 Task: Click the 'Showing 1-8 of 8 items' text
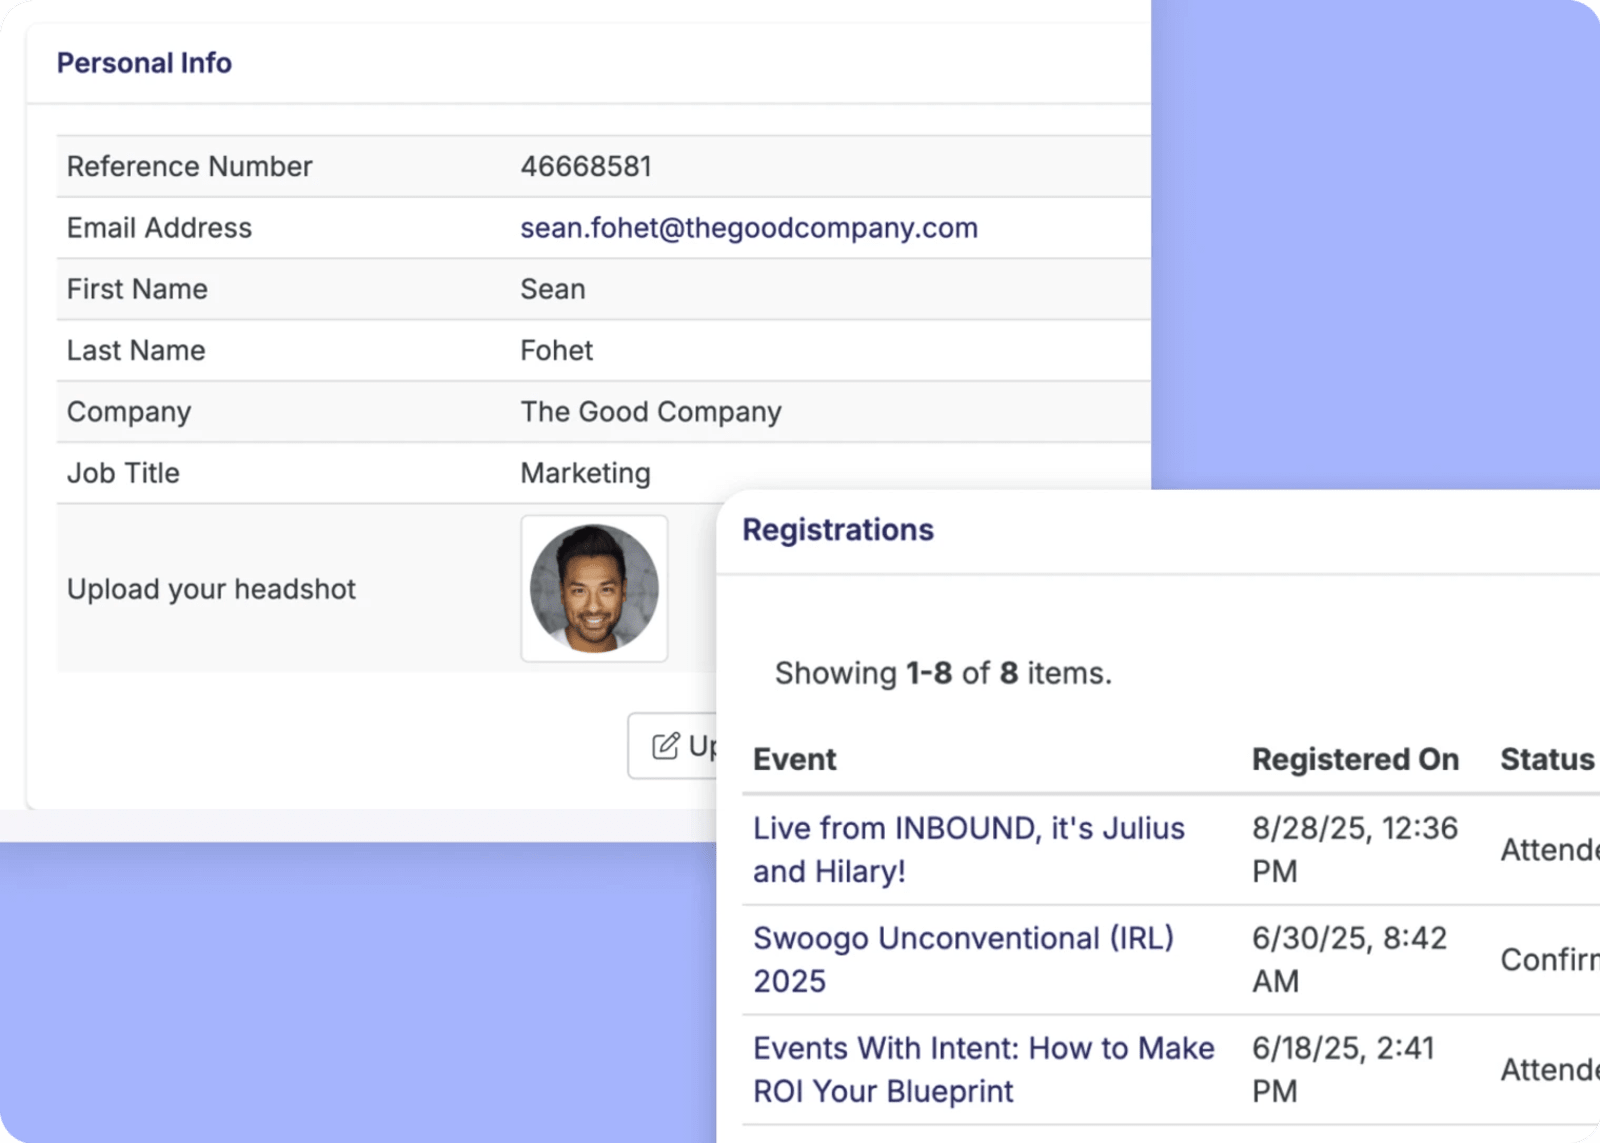942,673
